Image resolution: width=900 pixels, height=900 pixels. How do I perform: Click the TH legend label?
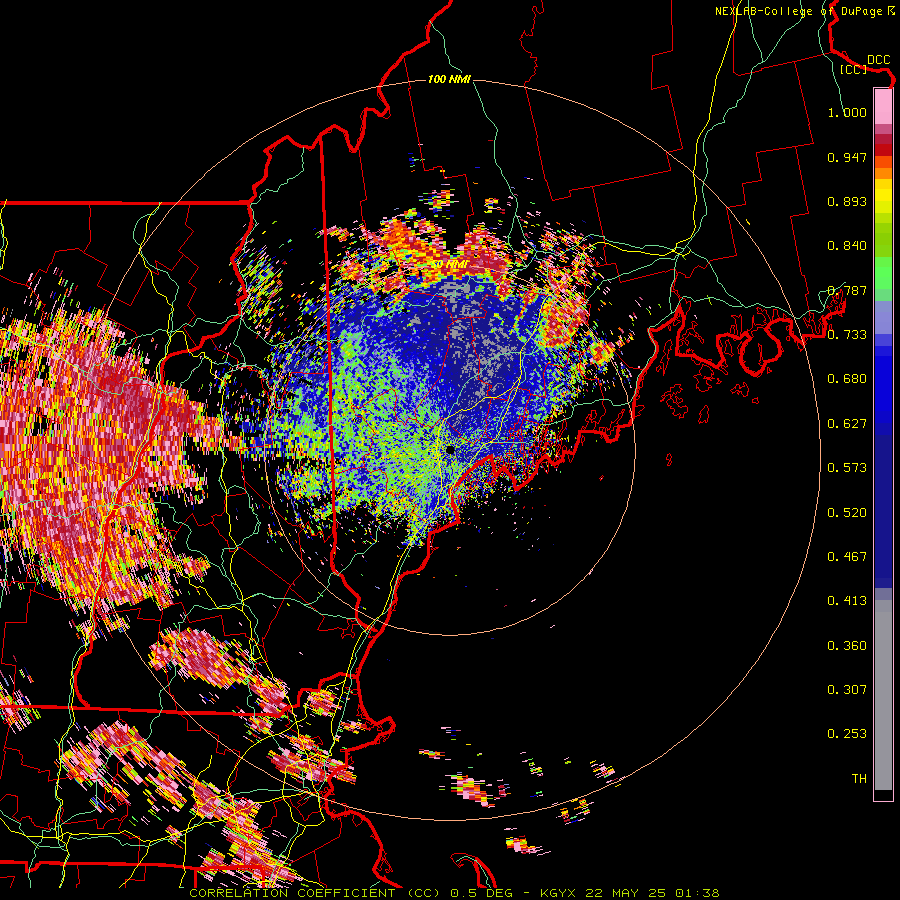tap(859, 779)
